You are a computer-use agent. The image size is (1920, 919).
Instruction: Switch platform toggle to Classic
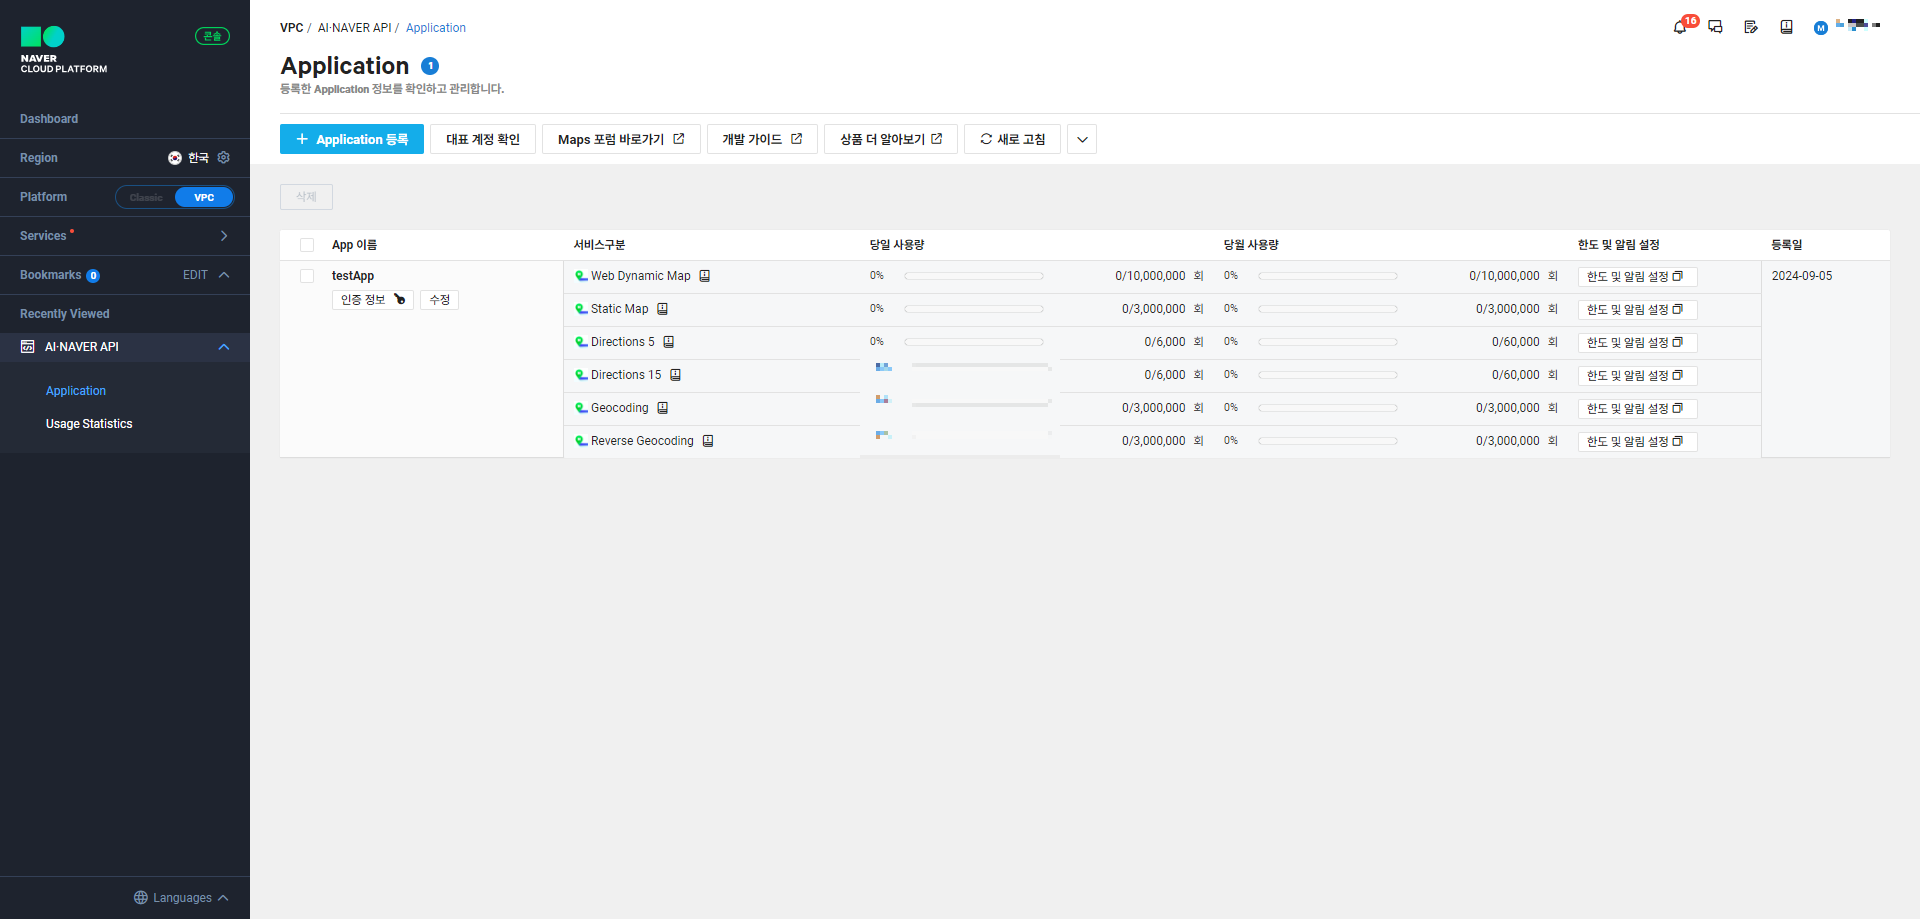[x=146, y=197]
